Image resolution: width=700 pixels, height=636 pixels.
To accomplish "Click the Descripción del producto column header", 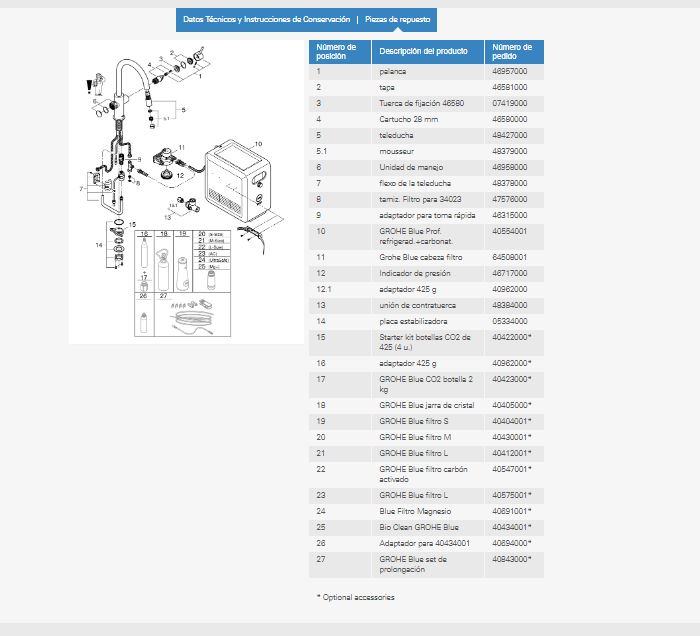I will coord(428,52).
